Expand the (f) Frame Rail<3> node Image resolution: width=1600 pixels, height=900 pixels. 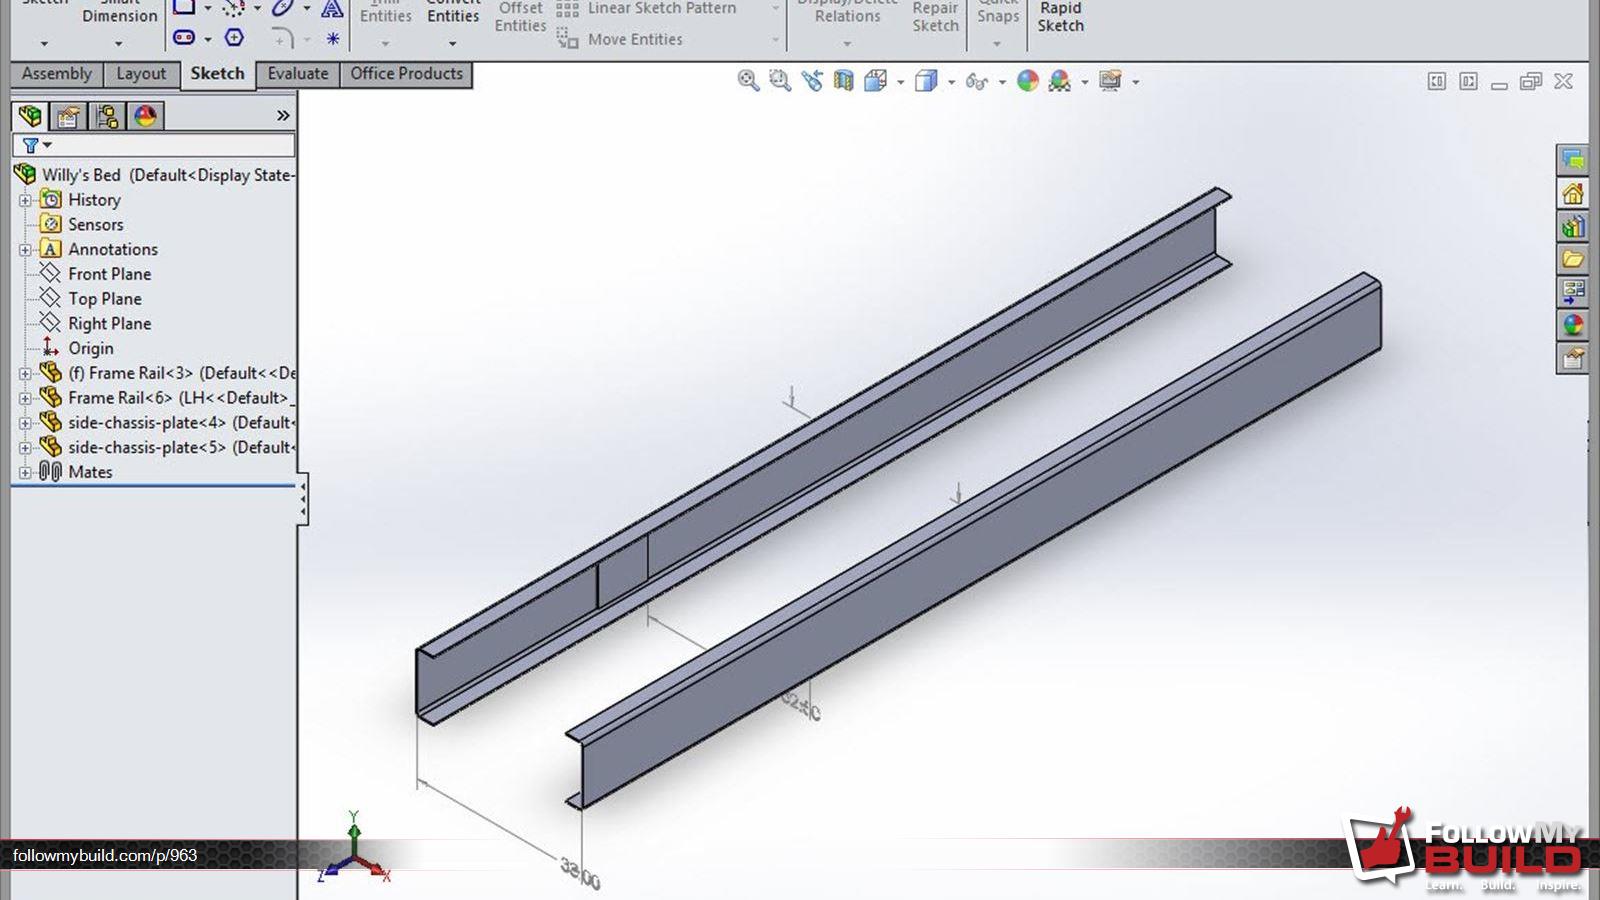[25, 373]
